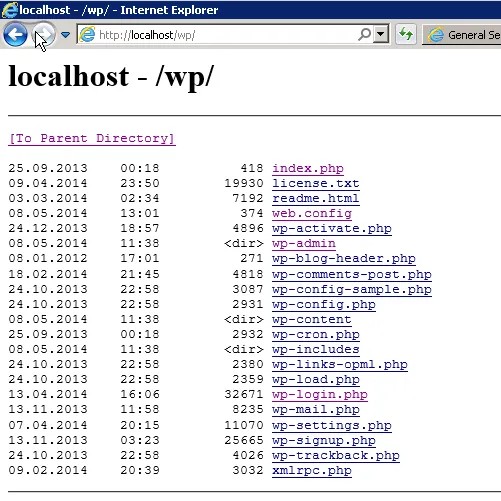This screenshot has width=501, height=501.
Task: Click the file size value 25665
Action: [244, 440]
